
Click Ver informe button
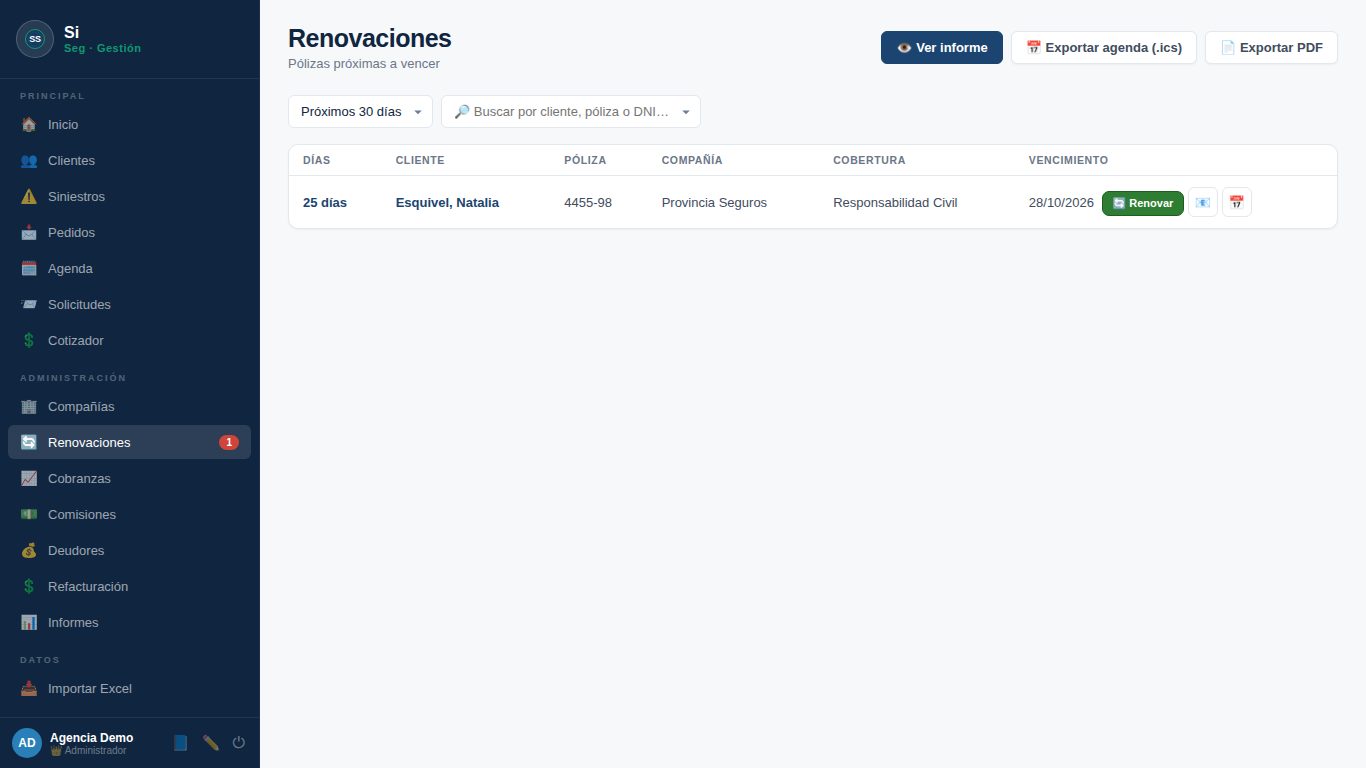tap(942, 47)
